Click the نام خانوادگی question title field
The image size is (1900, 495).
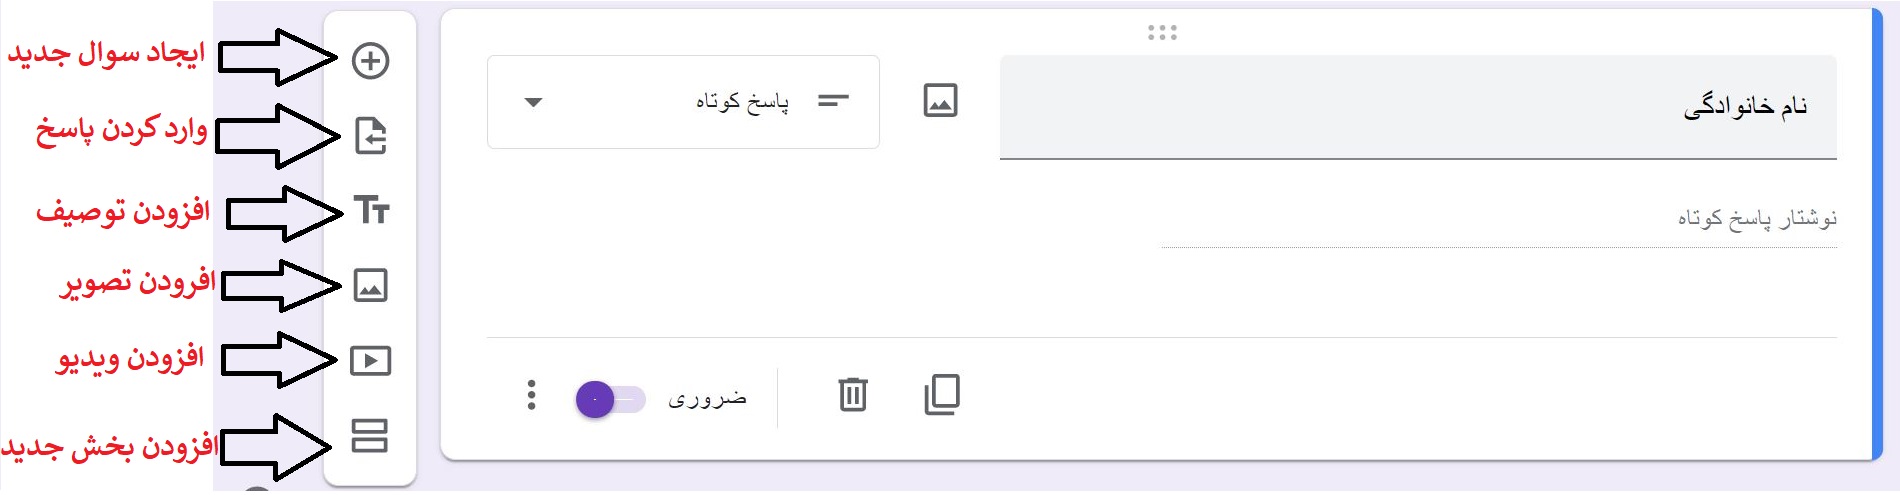[x=1417, y=106]
